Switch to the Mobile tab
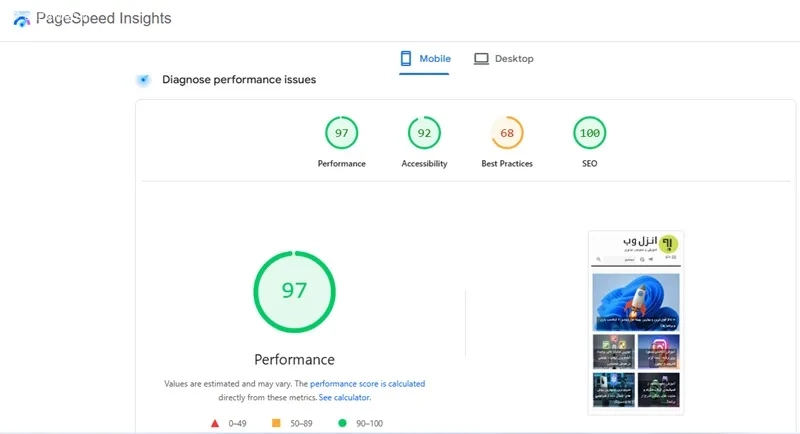 (x=425, y=59)
